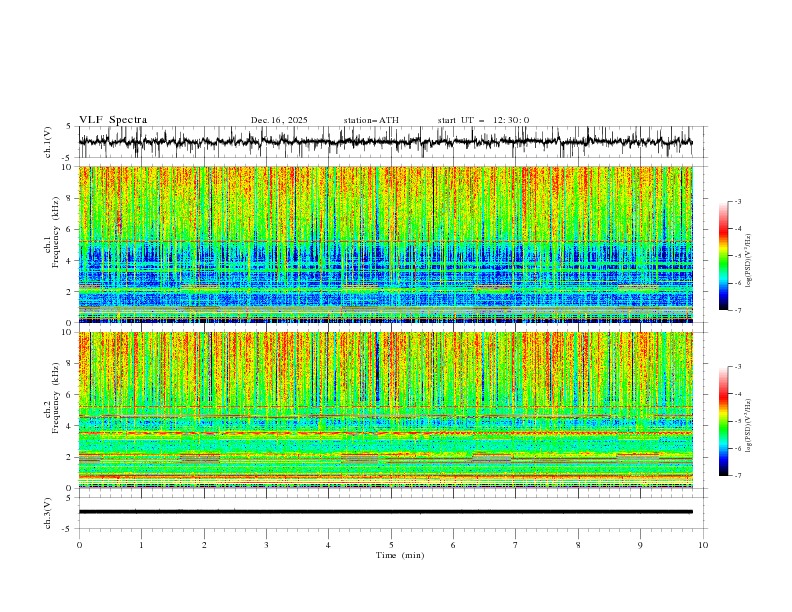This screenshot has width=792, height=612.
Task: Click the "5" volt tick on ch.3(V) axis
Action: [x=69, y=498]
